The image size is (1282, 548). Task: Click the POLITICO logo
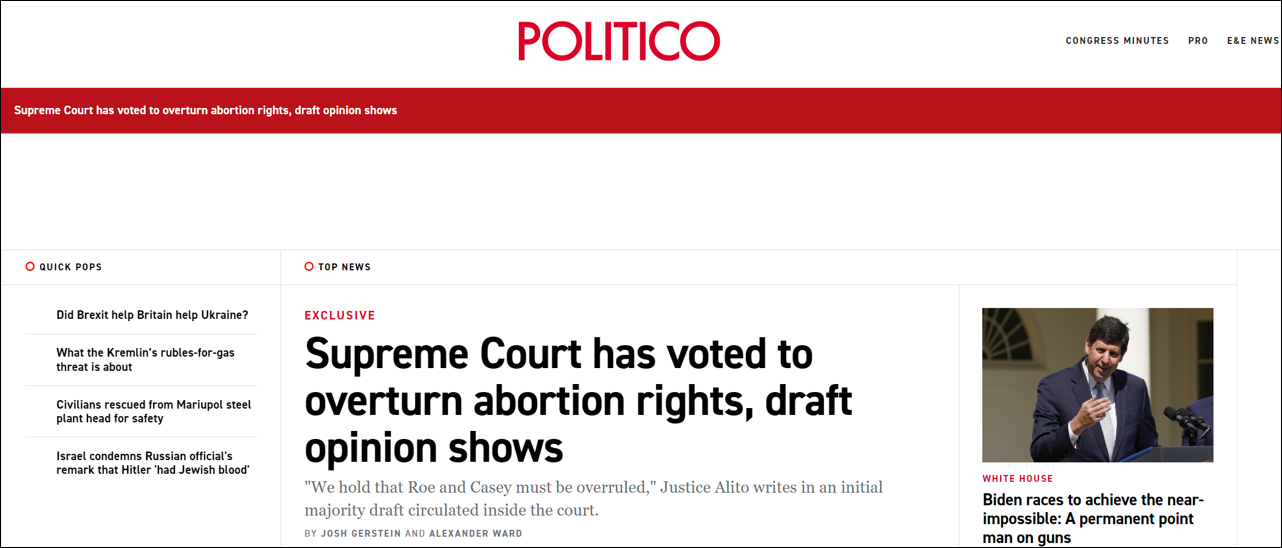point(618,41)
